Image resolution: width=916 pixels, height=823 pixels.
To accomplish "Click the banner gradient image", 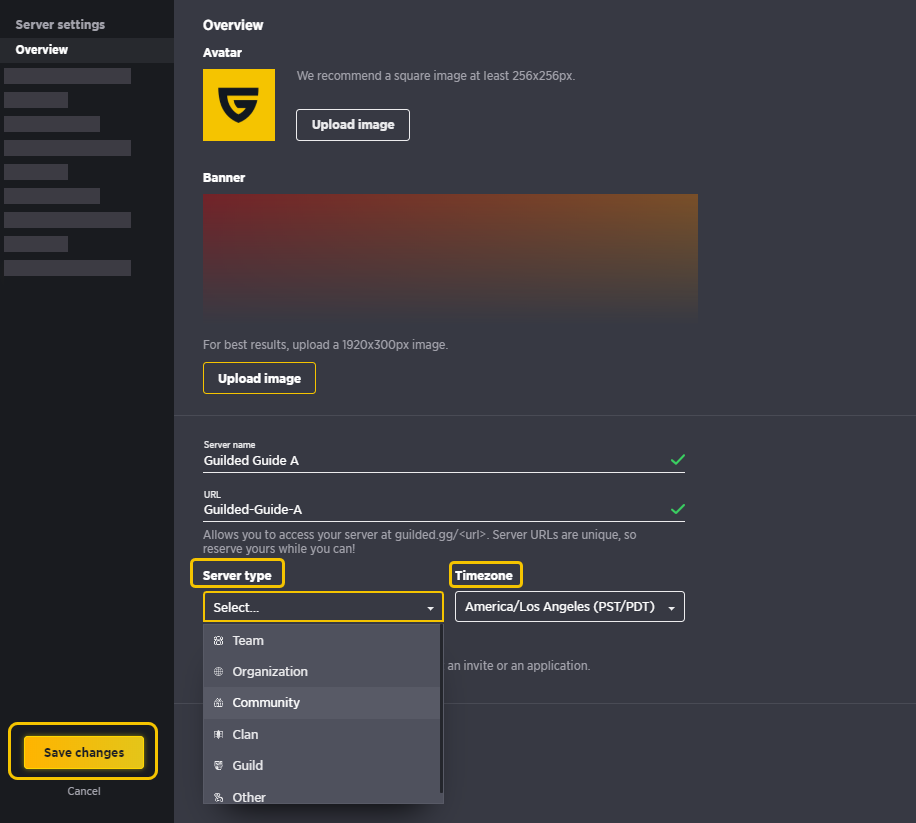I will coord(450,257).
